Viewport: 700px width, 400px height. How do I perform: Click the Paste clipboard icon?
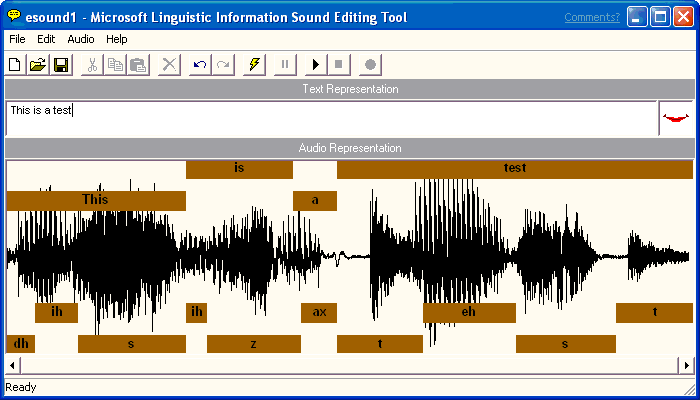pos(138,65)
